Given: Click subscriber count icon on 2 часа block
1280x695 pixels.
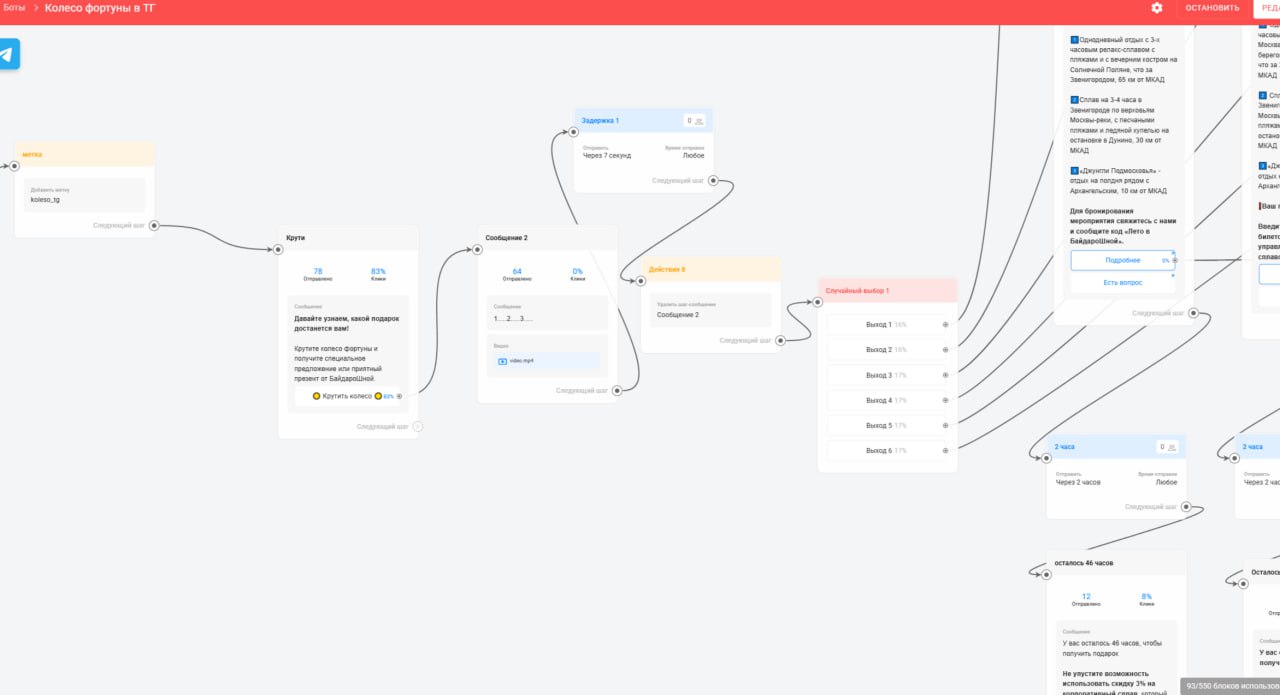Looking at the screenshot, I should 1171,447.
